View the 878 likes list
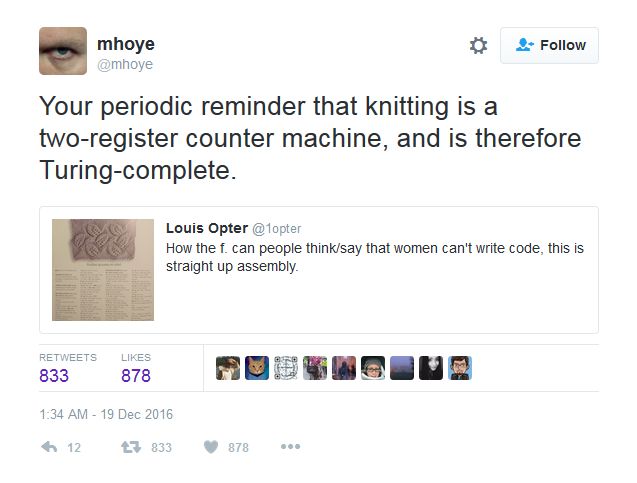The width and height of the screenshot is (637, 483). (x=135, y=376)
